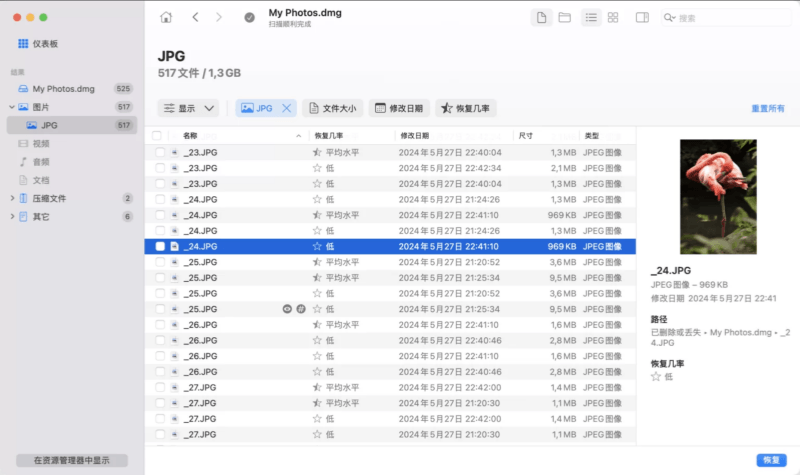
Task: Click the My Photos.dmg window title
Action: point(305,13)
